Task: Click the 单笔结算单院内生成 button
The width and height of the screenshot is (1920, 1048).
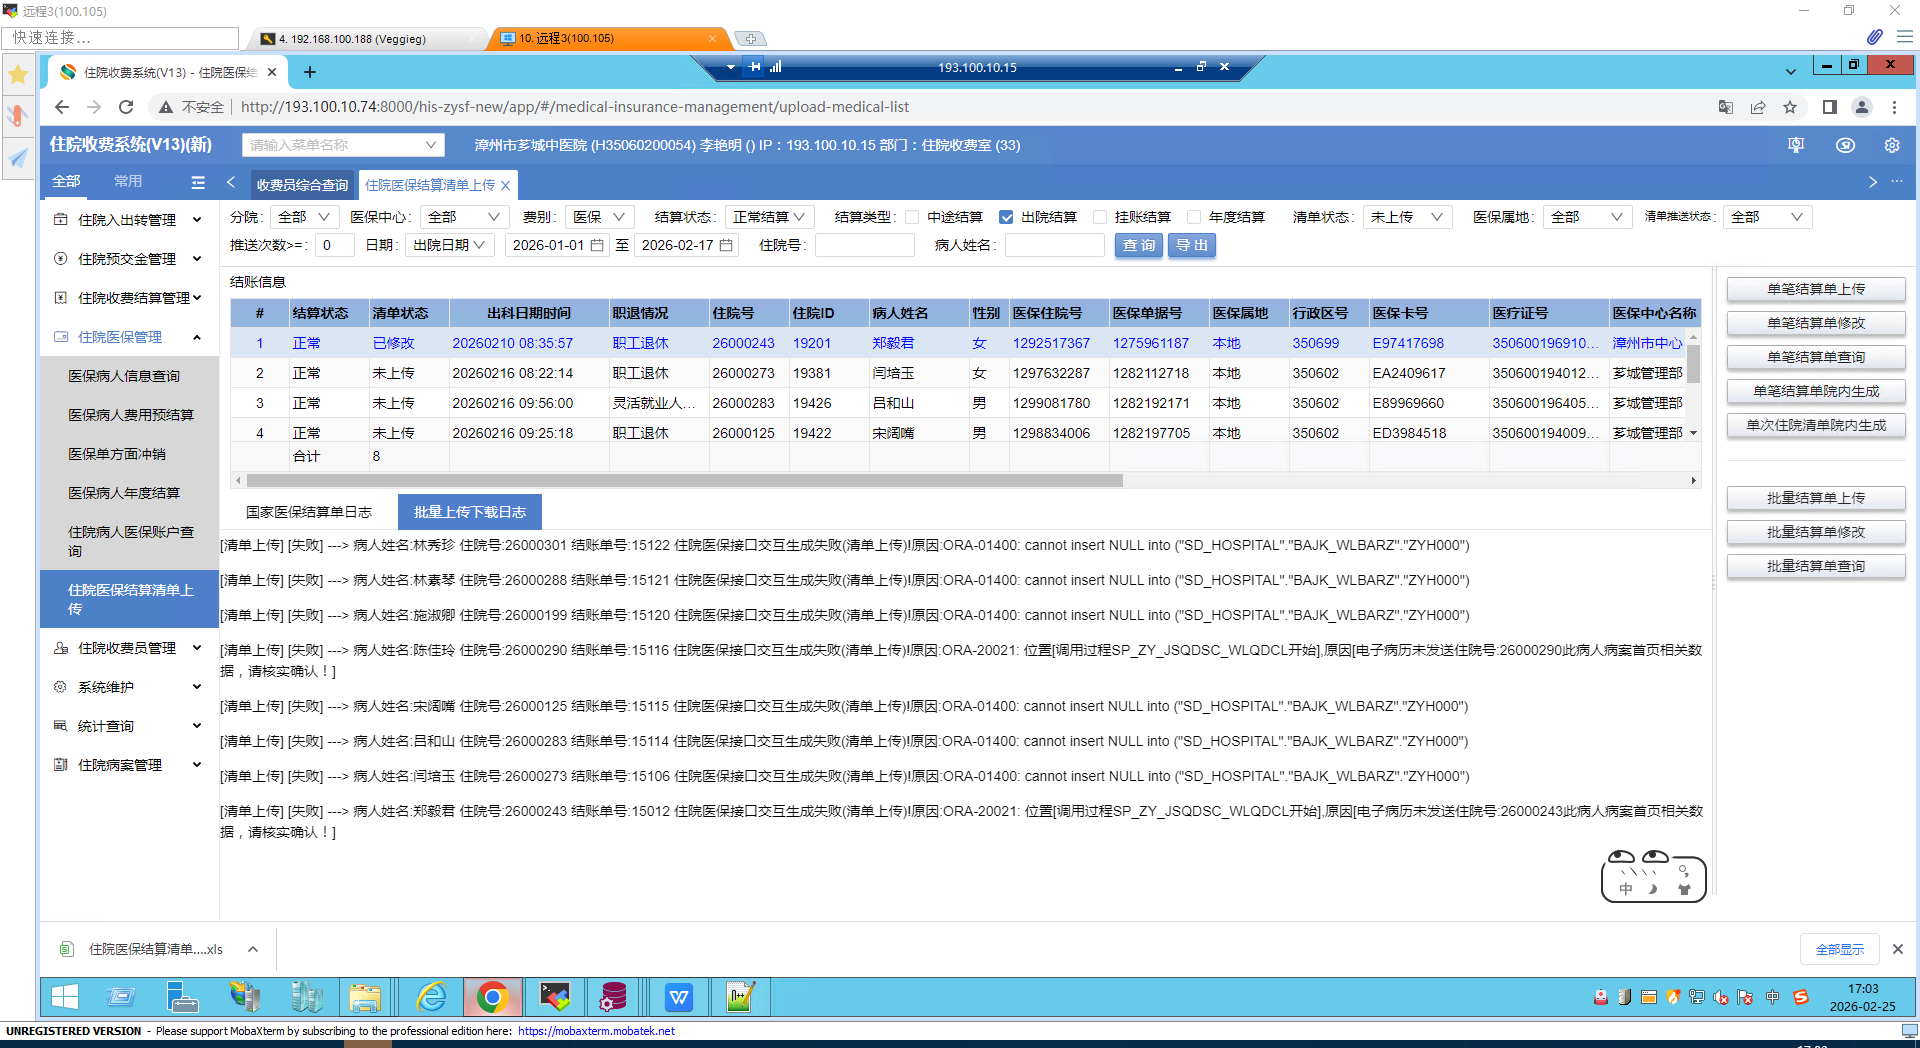Action: [1816, 391]
